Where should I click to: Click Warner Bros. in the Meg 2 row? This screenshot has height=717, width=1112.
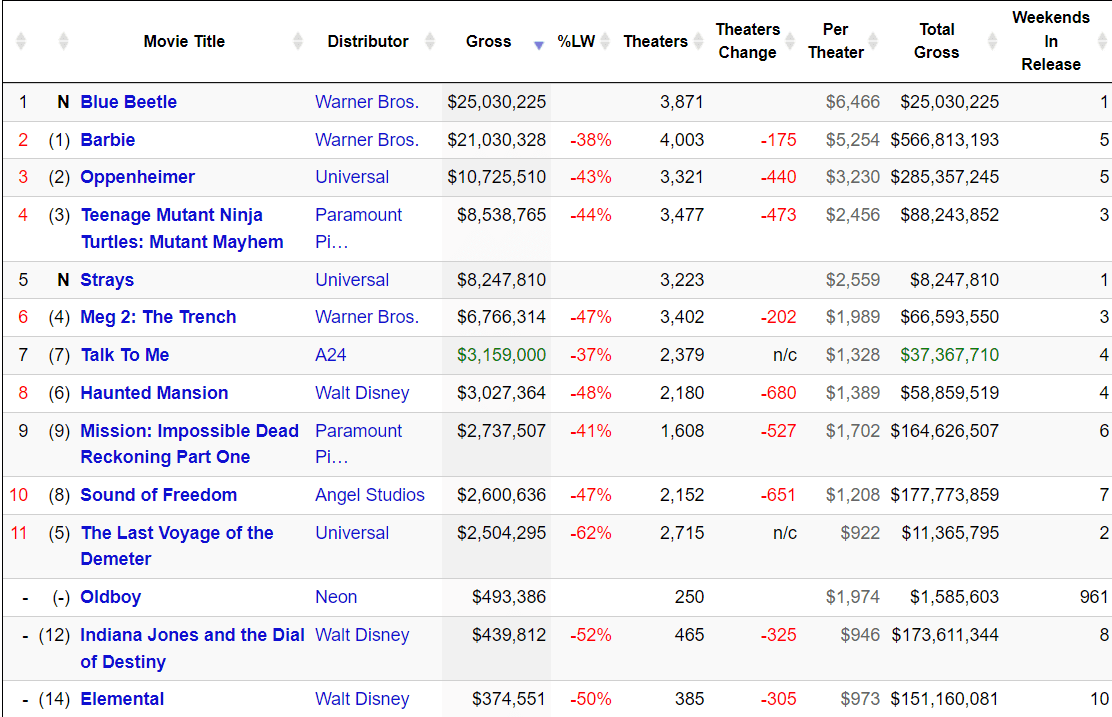(x=367, y=317)
